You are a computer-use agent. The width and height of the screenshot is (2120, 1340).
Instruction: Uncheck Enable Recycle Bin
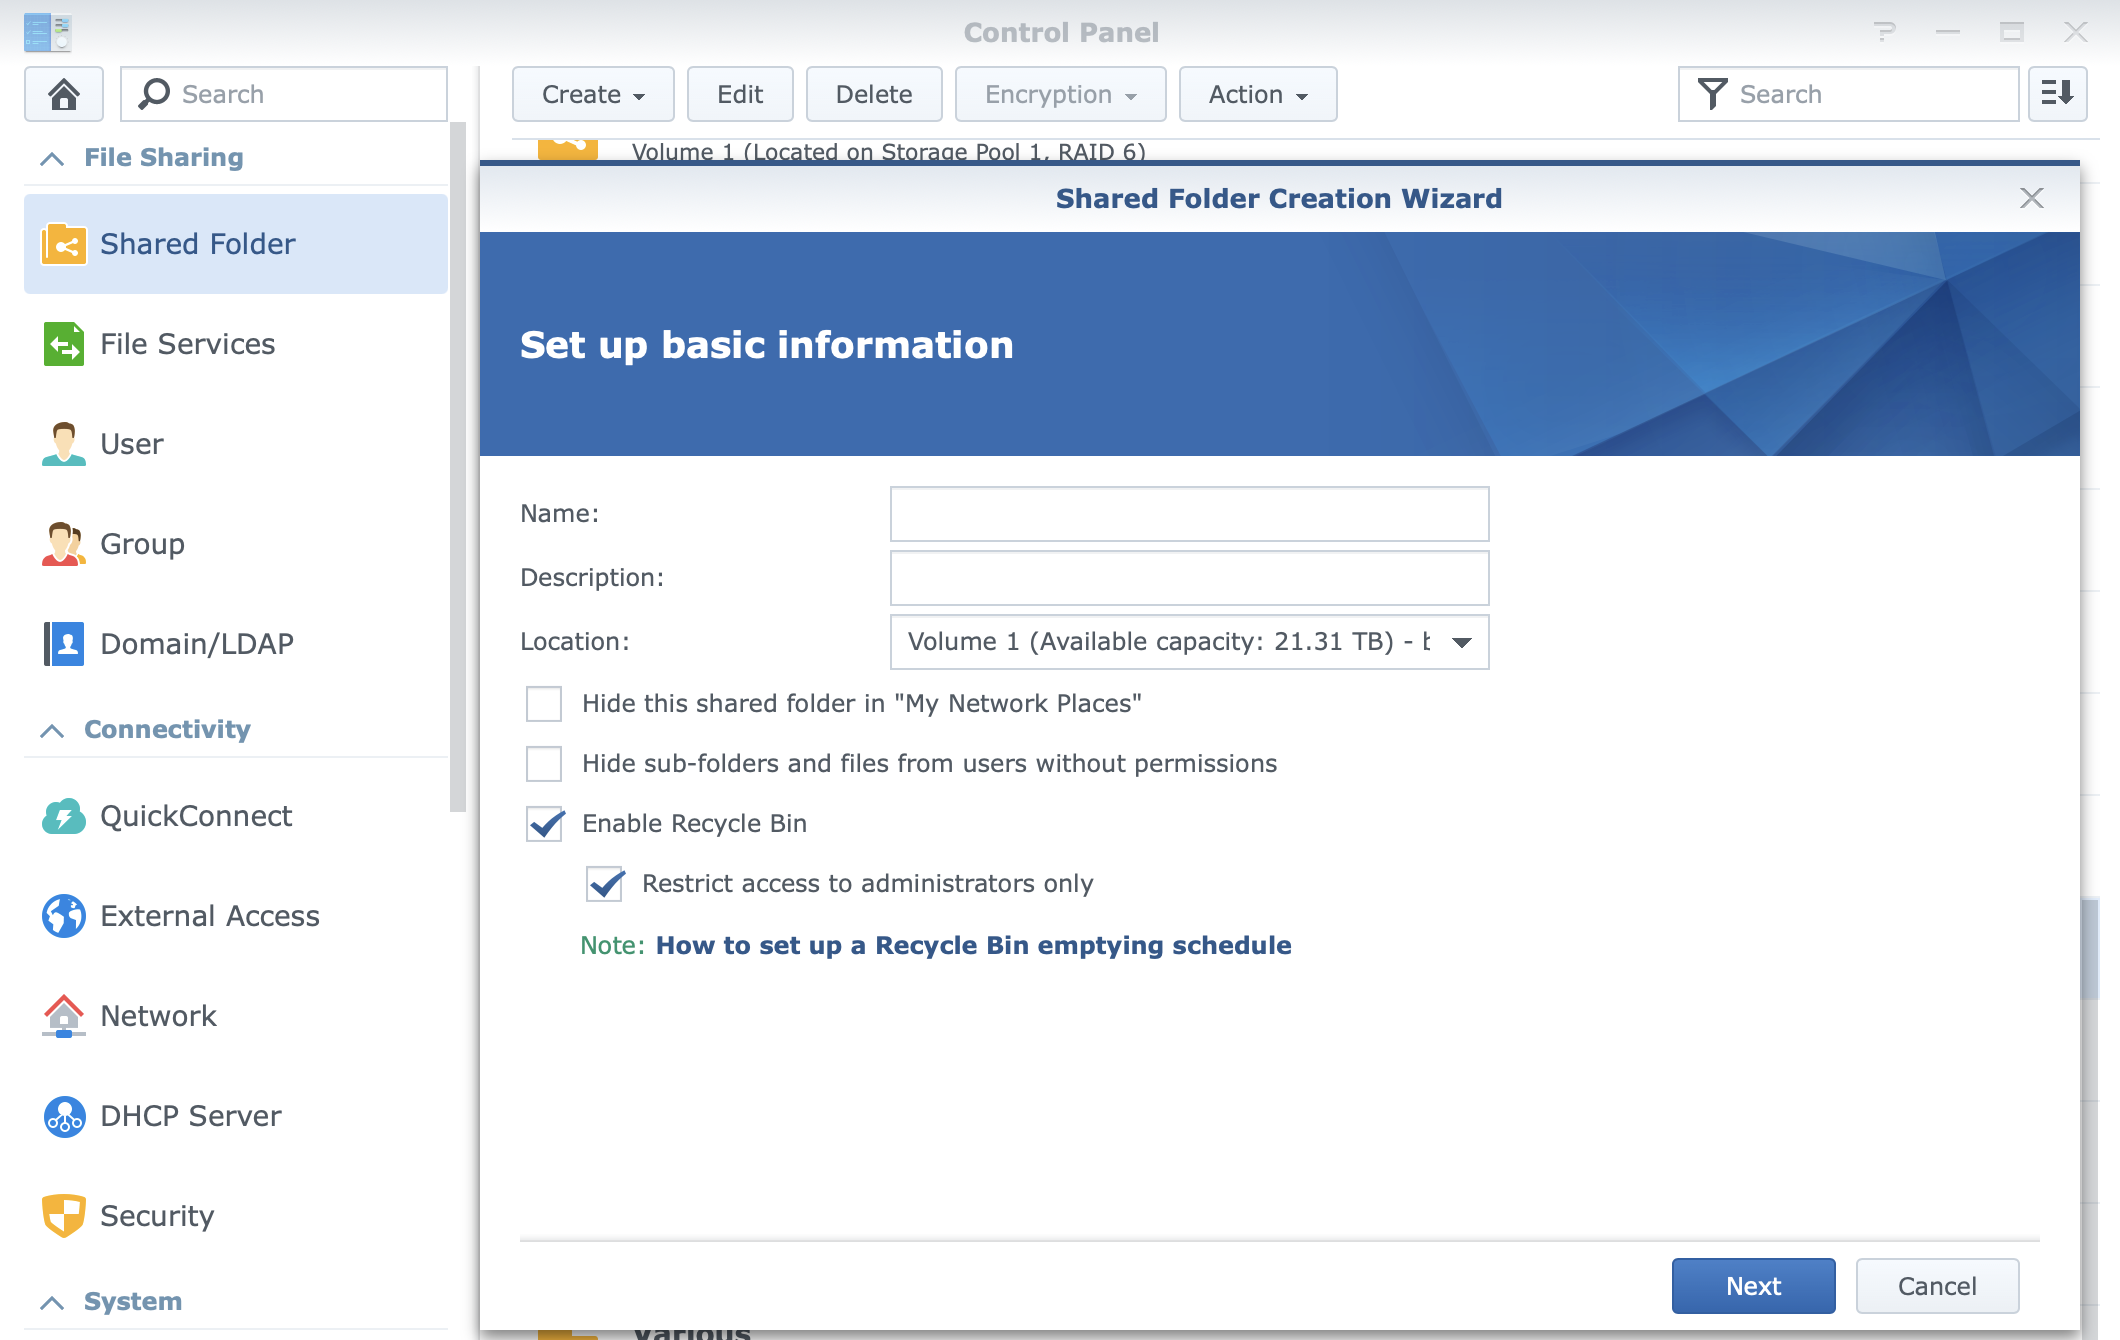pyautogui.click(x=544, y=824)
